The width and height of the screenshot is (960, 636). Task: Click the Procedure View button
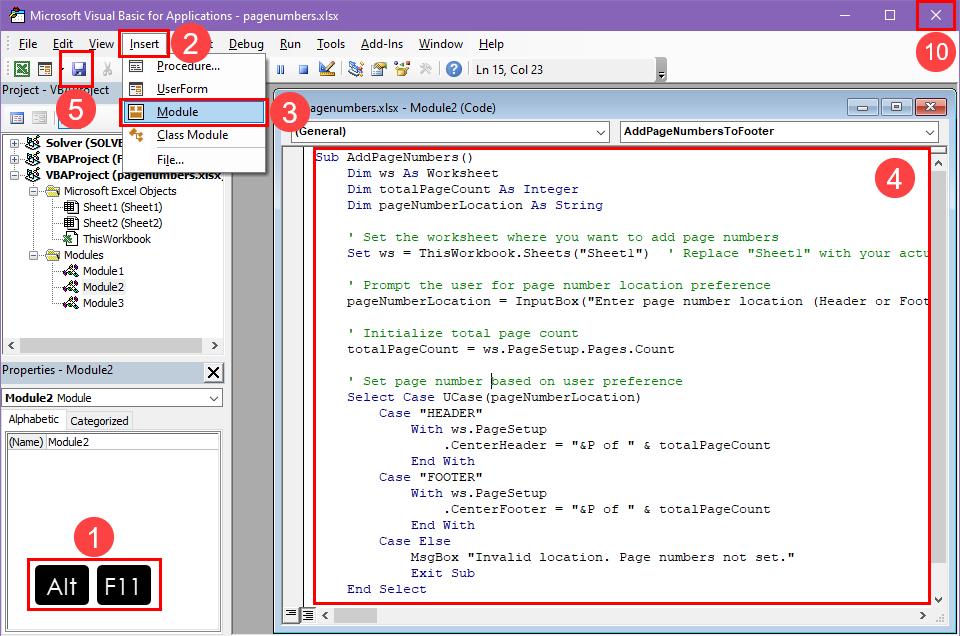[x=291, y=614]
